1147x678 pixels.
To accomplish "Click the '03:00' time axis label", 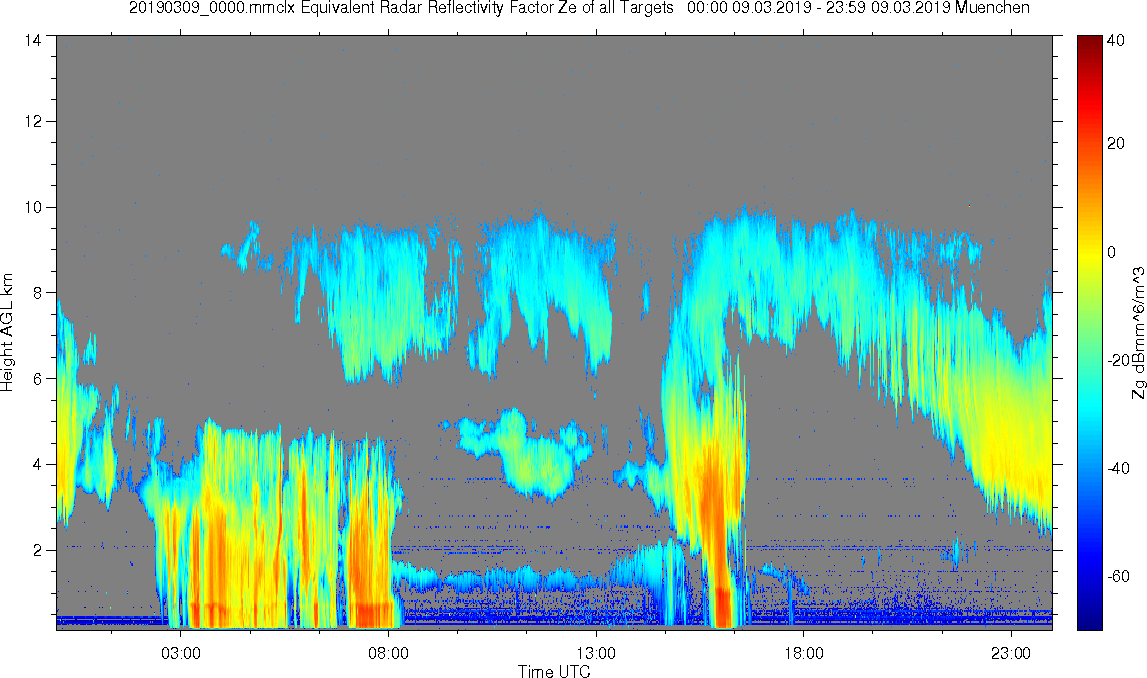I will (x=181, y=652).
